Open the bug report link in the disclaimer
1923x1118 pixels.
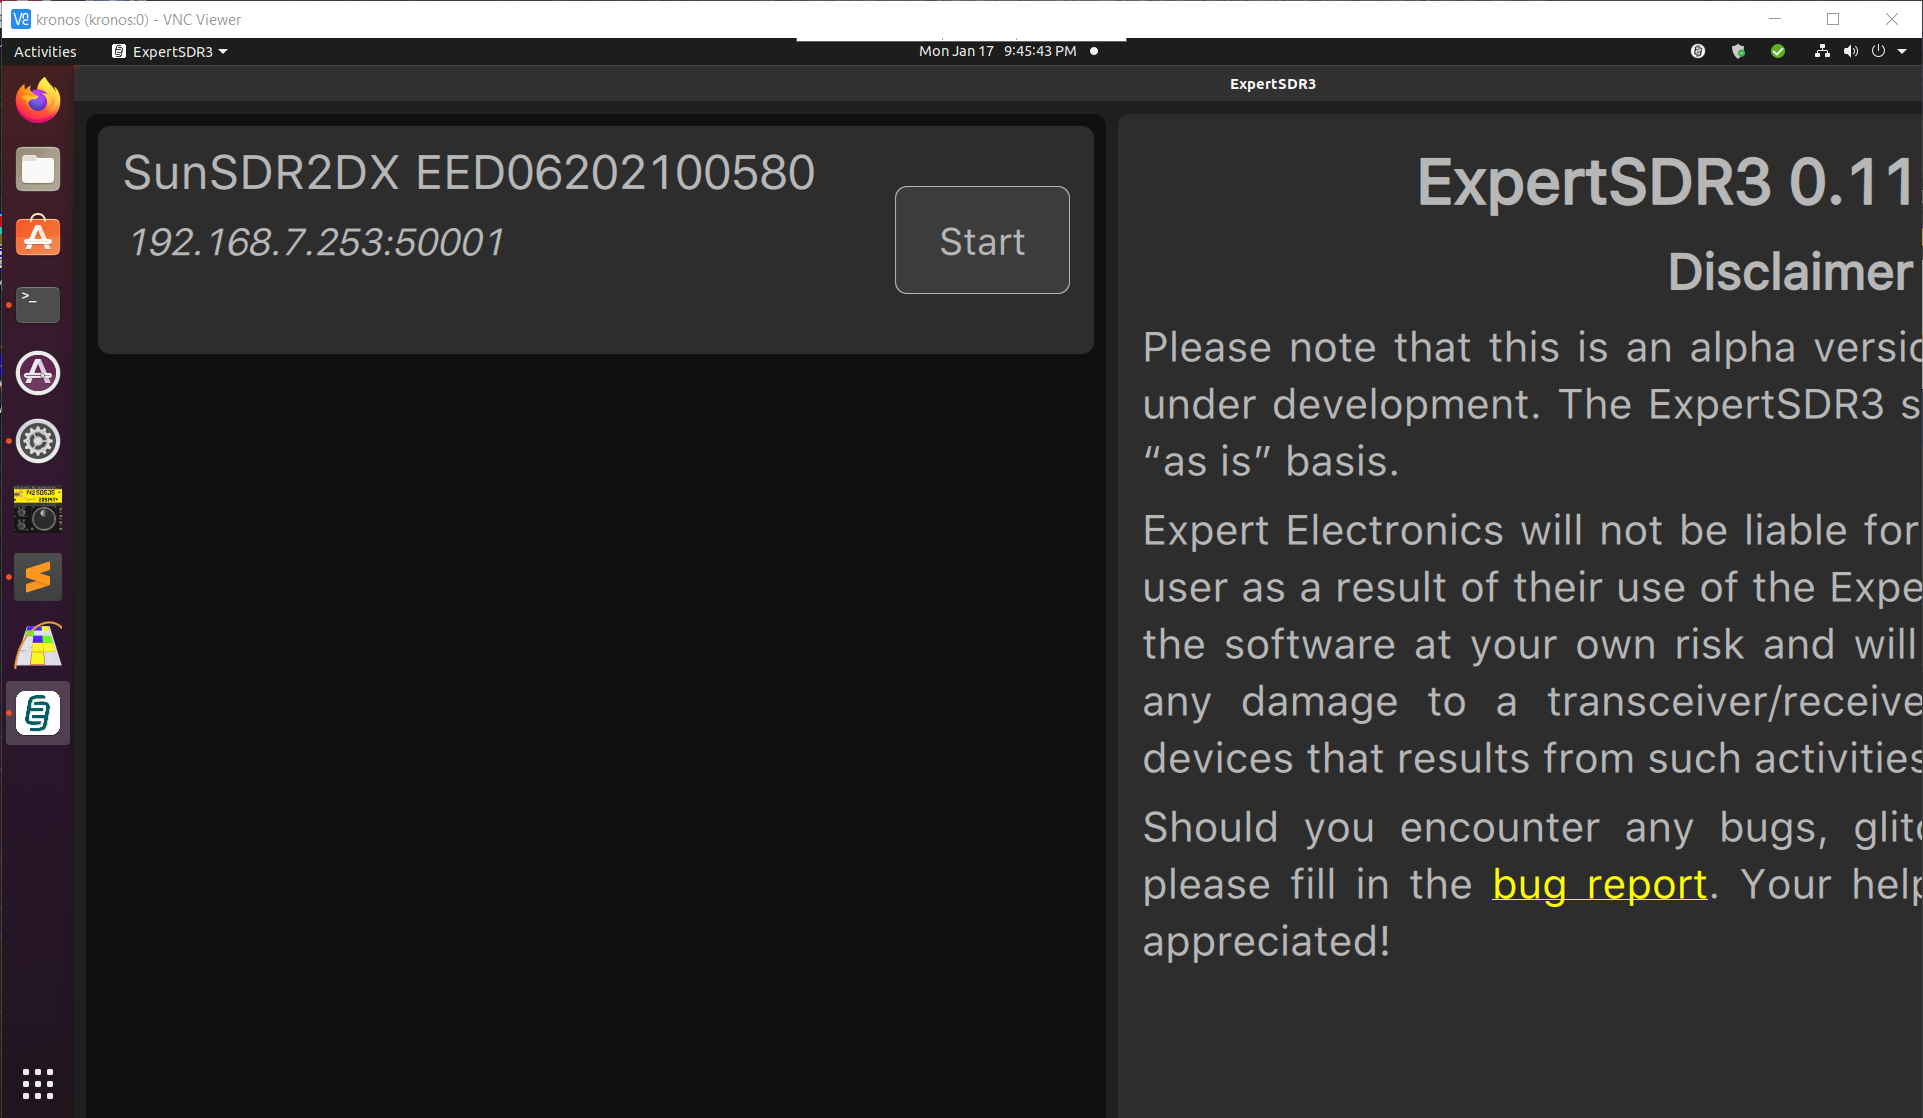click(x=1598, y=884)
